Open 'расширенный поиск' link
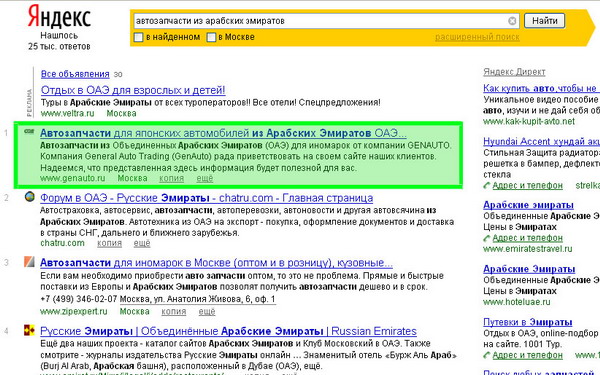600x375 pixels. pyautogui.click(x=477, y=37)
